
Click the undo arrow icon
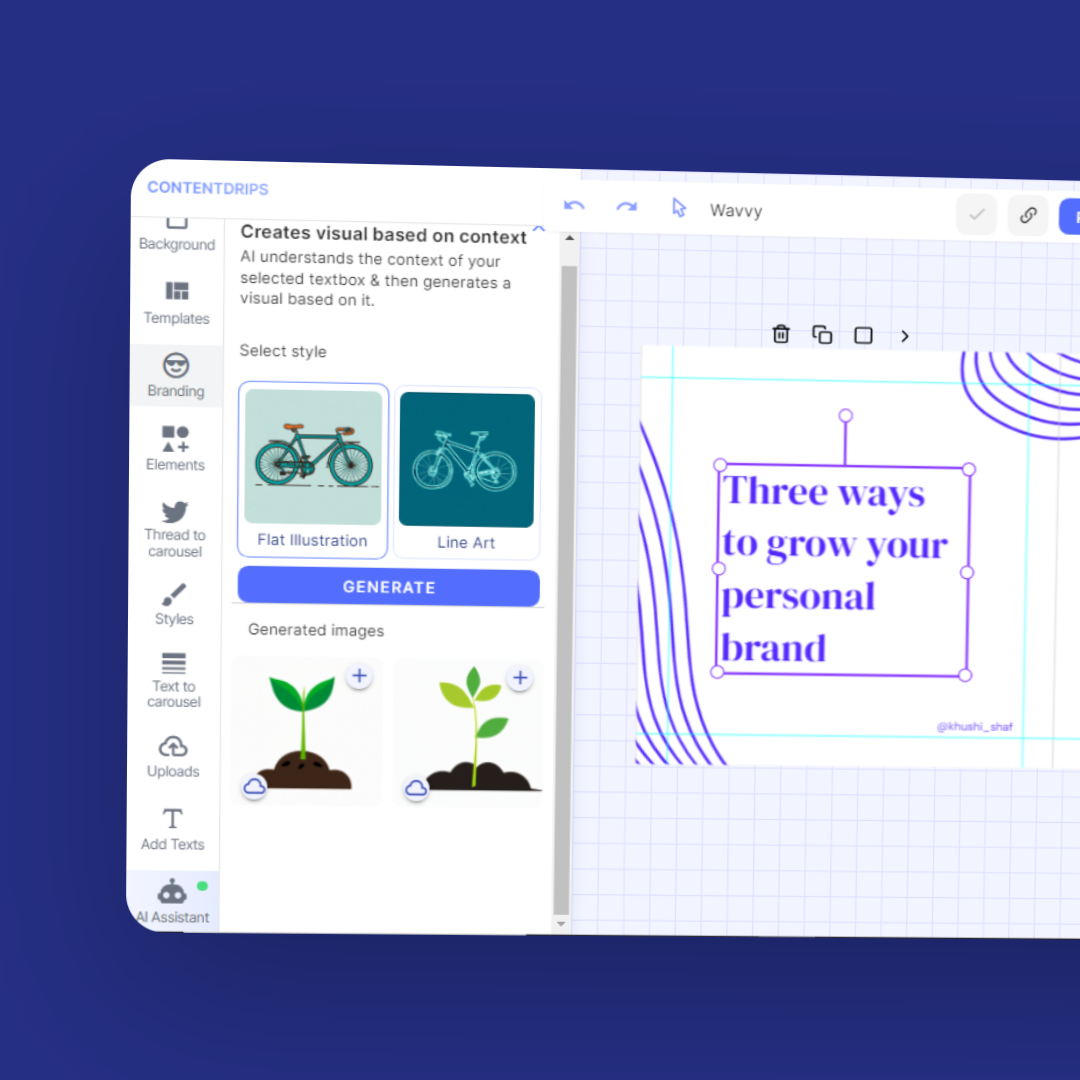click(x=574, y=206)
